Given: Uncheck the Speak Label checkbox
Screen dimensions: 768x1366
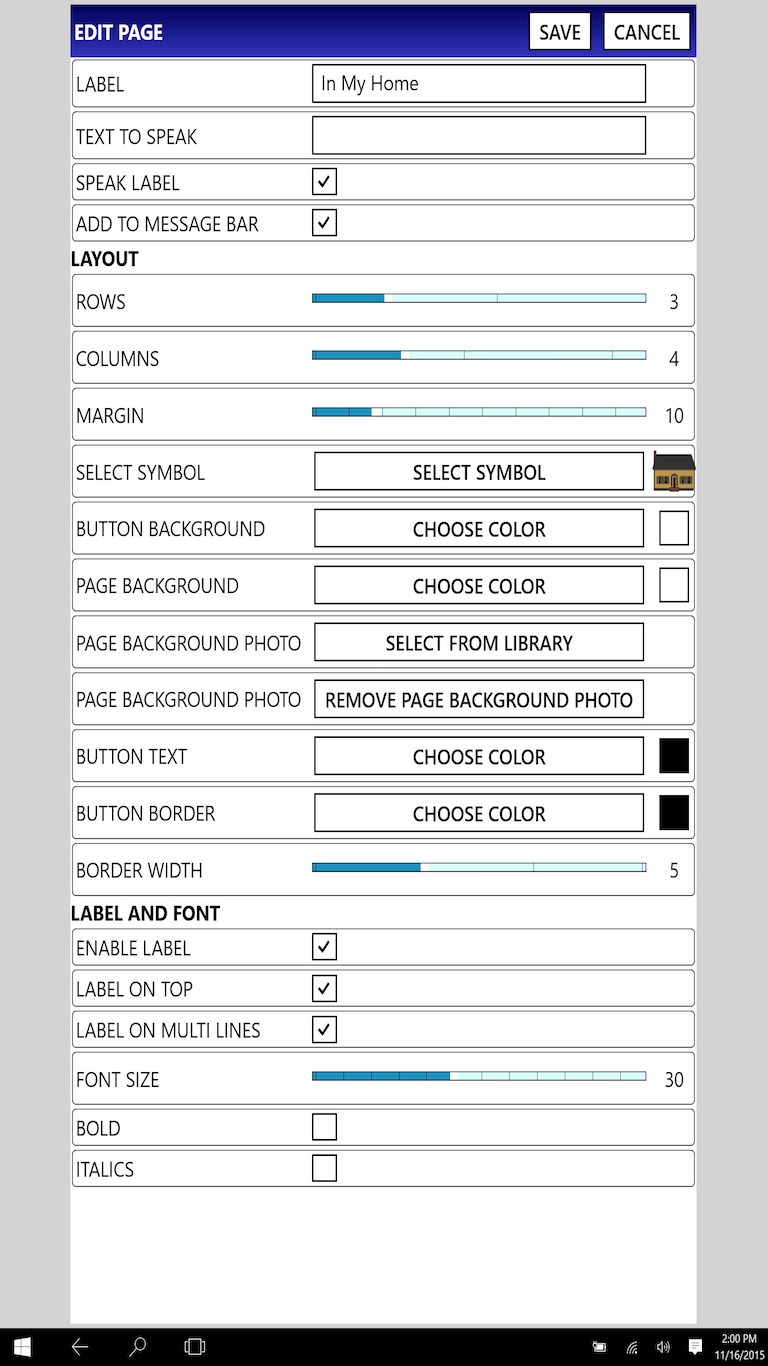Looking at the screenshot, I should (x=324, y=182).
